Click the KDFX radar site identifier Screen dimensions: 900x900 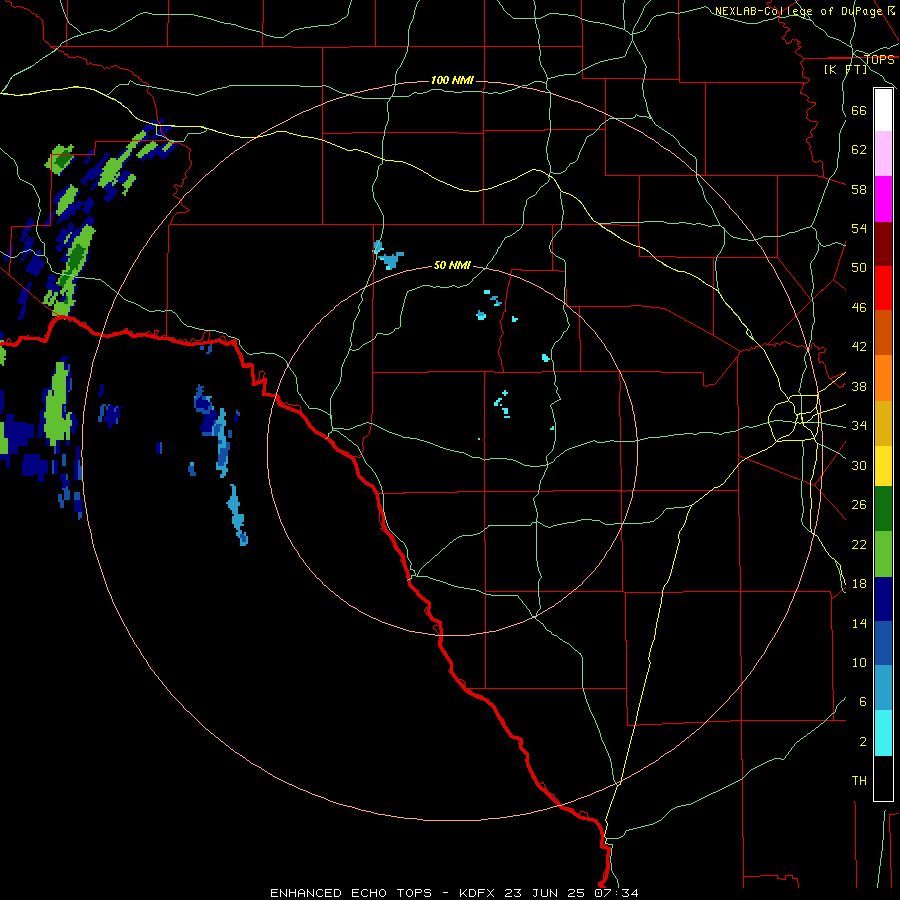pos(478,893)
